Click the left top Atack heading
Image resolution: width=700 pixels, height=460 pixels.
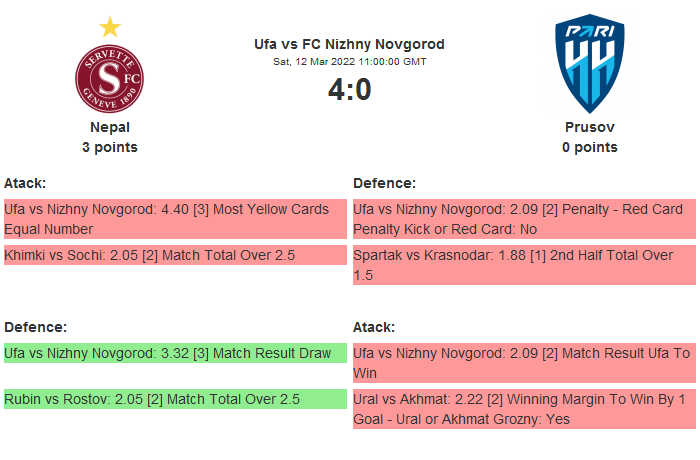tap(25, 183)
